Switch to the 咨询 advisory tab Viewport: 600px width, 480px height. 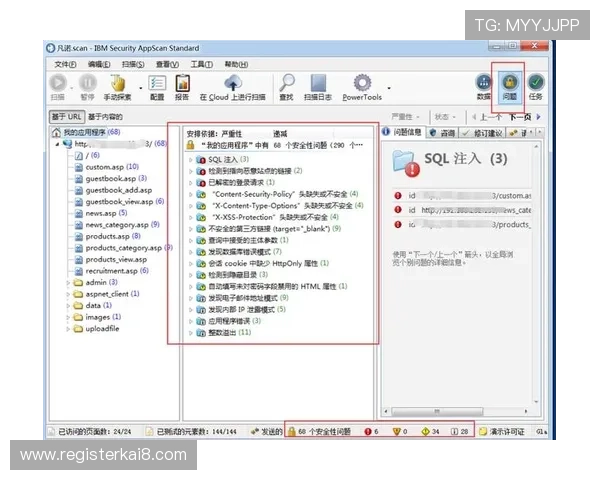coord(442,133)
